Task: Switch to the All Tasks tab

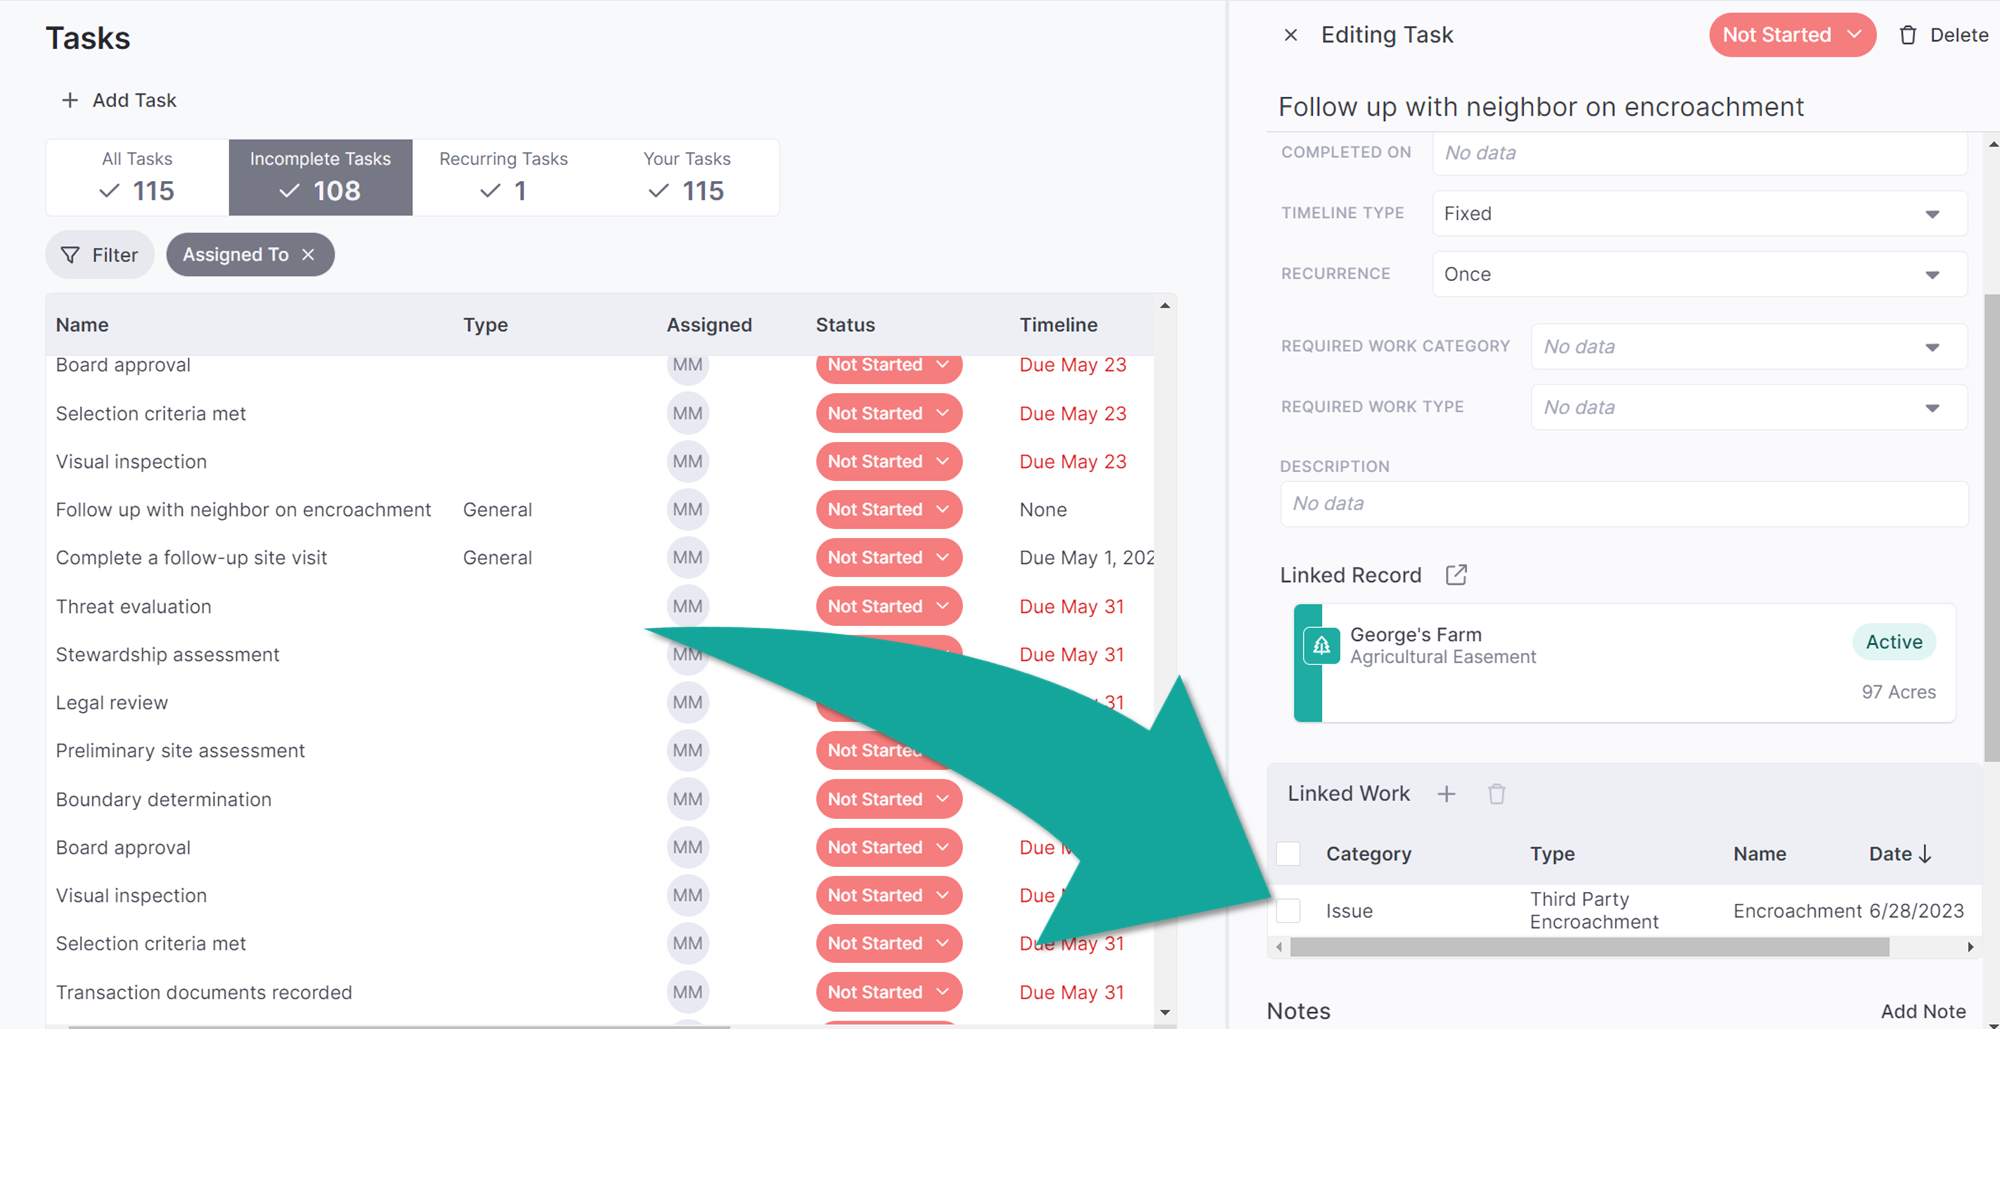Action: click(136, 176)
